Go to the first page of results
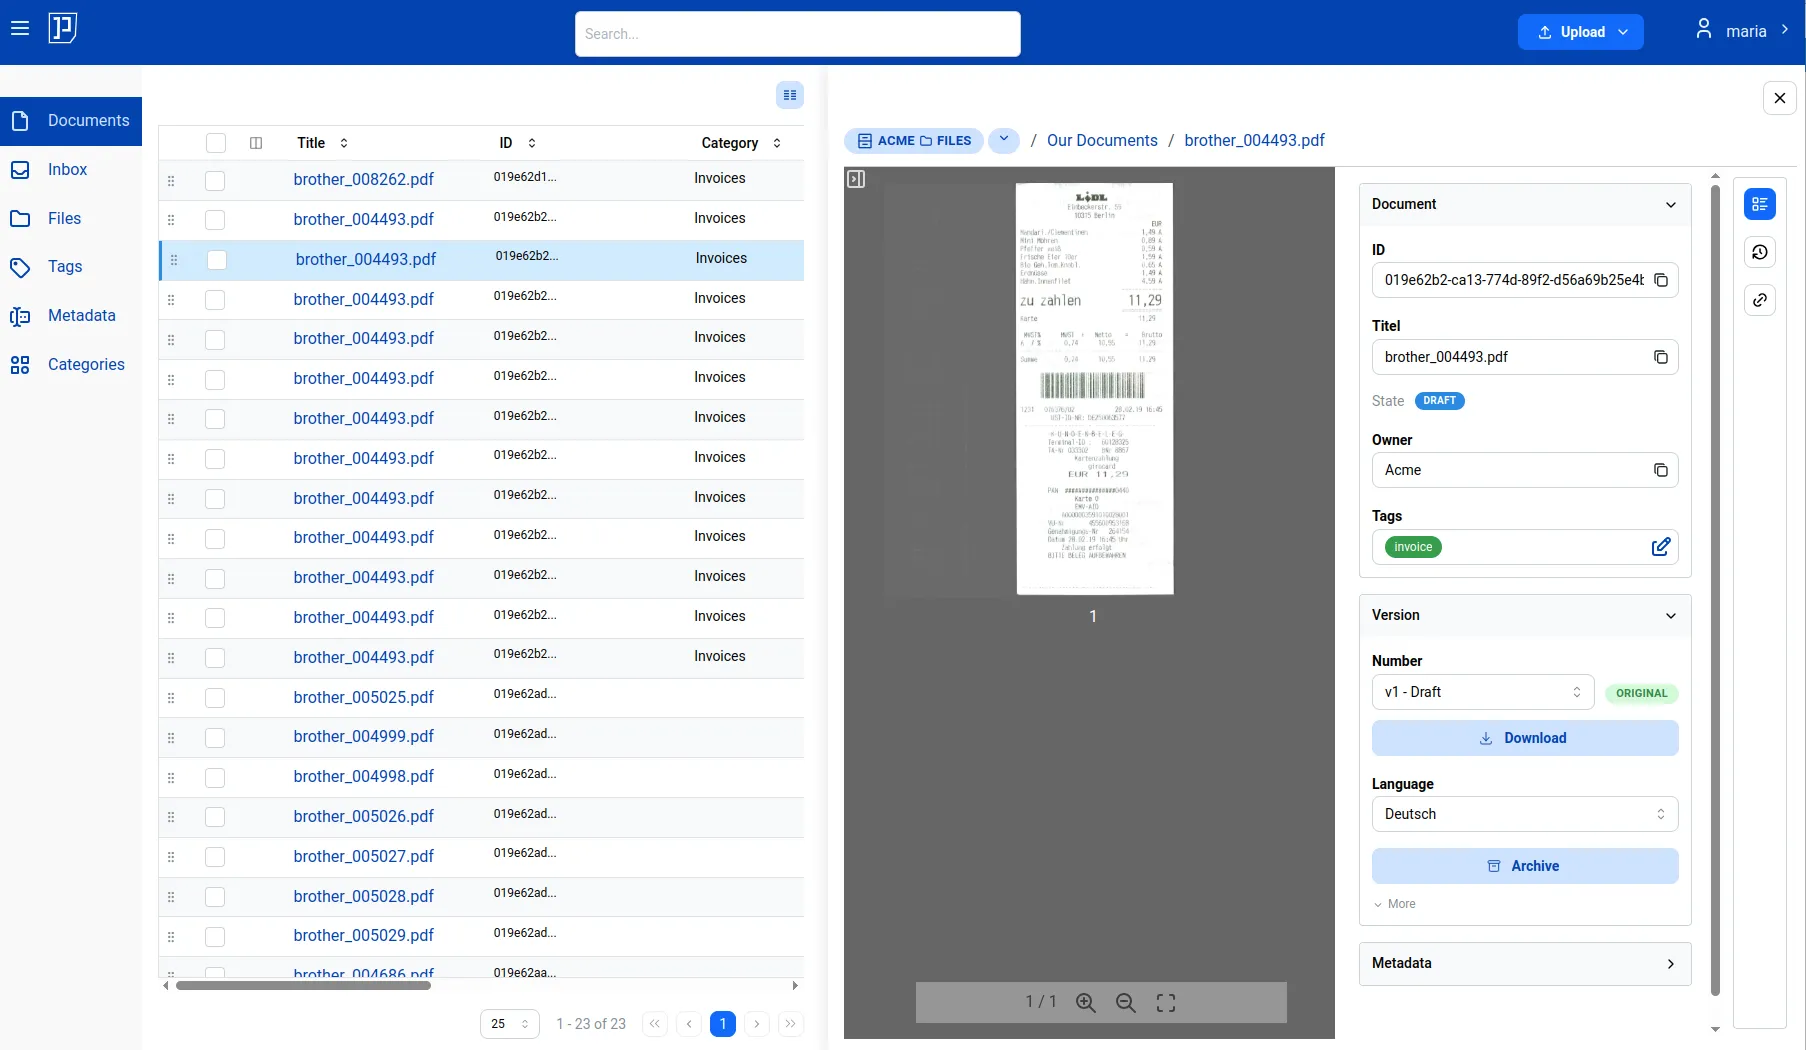Screen dimensions: 1806x1050 point(655,1024)
